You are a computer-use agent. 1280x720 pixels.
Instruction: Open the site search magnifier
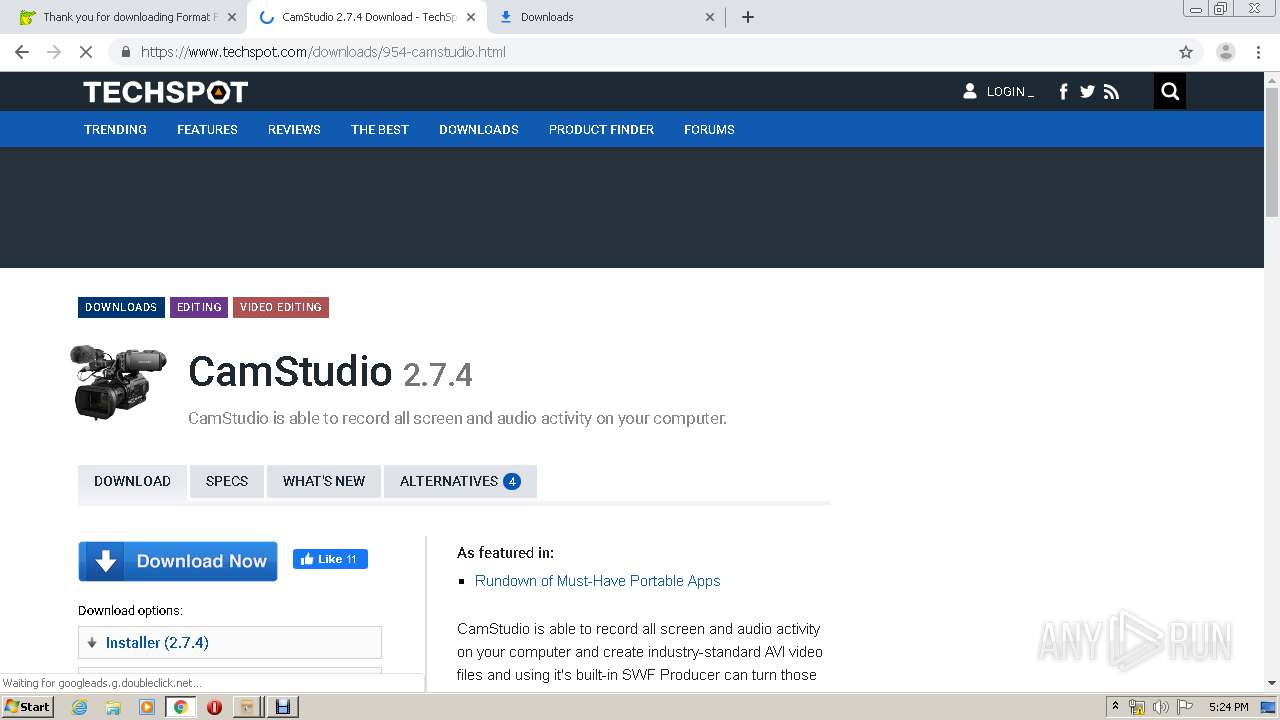[x=1170, y=92]
